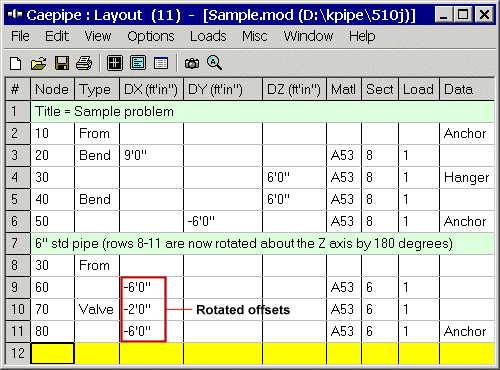This screenshot has width=500, height=370.
Task: Click the Anchor data cell for node 80
Action: click(x=467, y=331)
